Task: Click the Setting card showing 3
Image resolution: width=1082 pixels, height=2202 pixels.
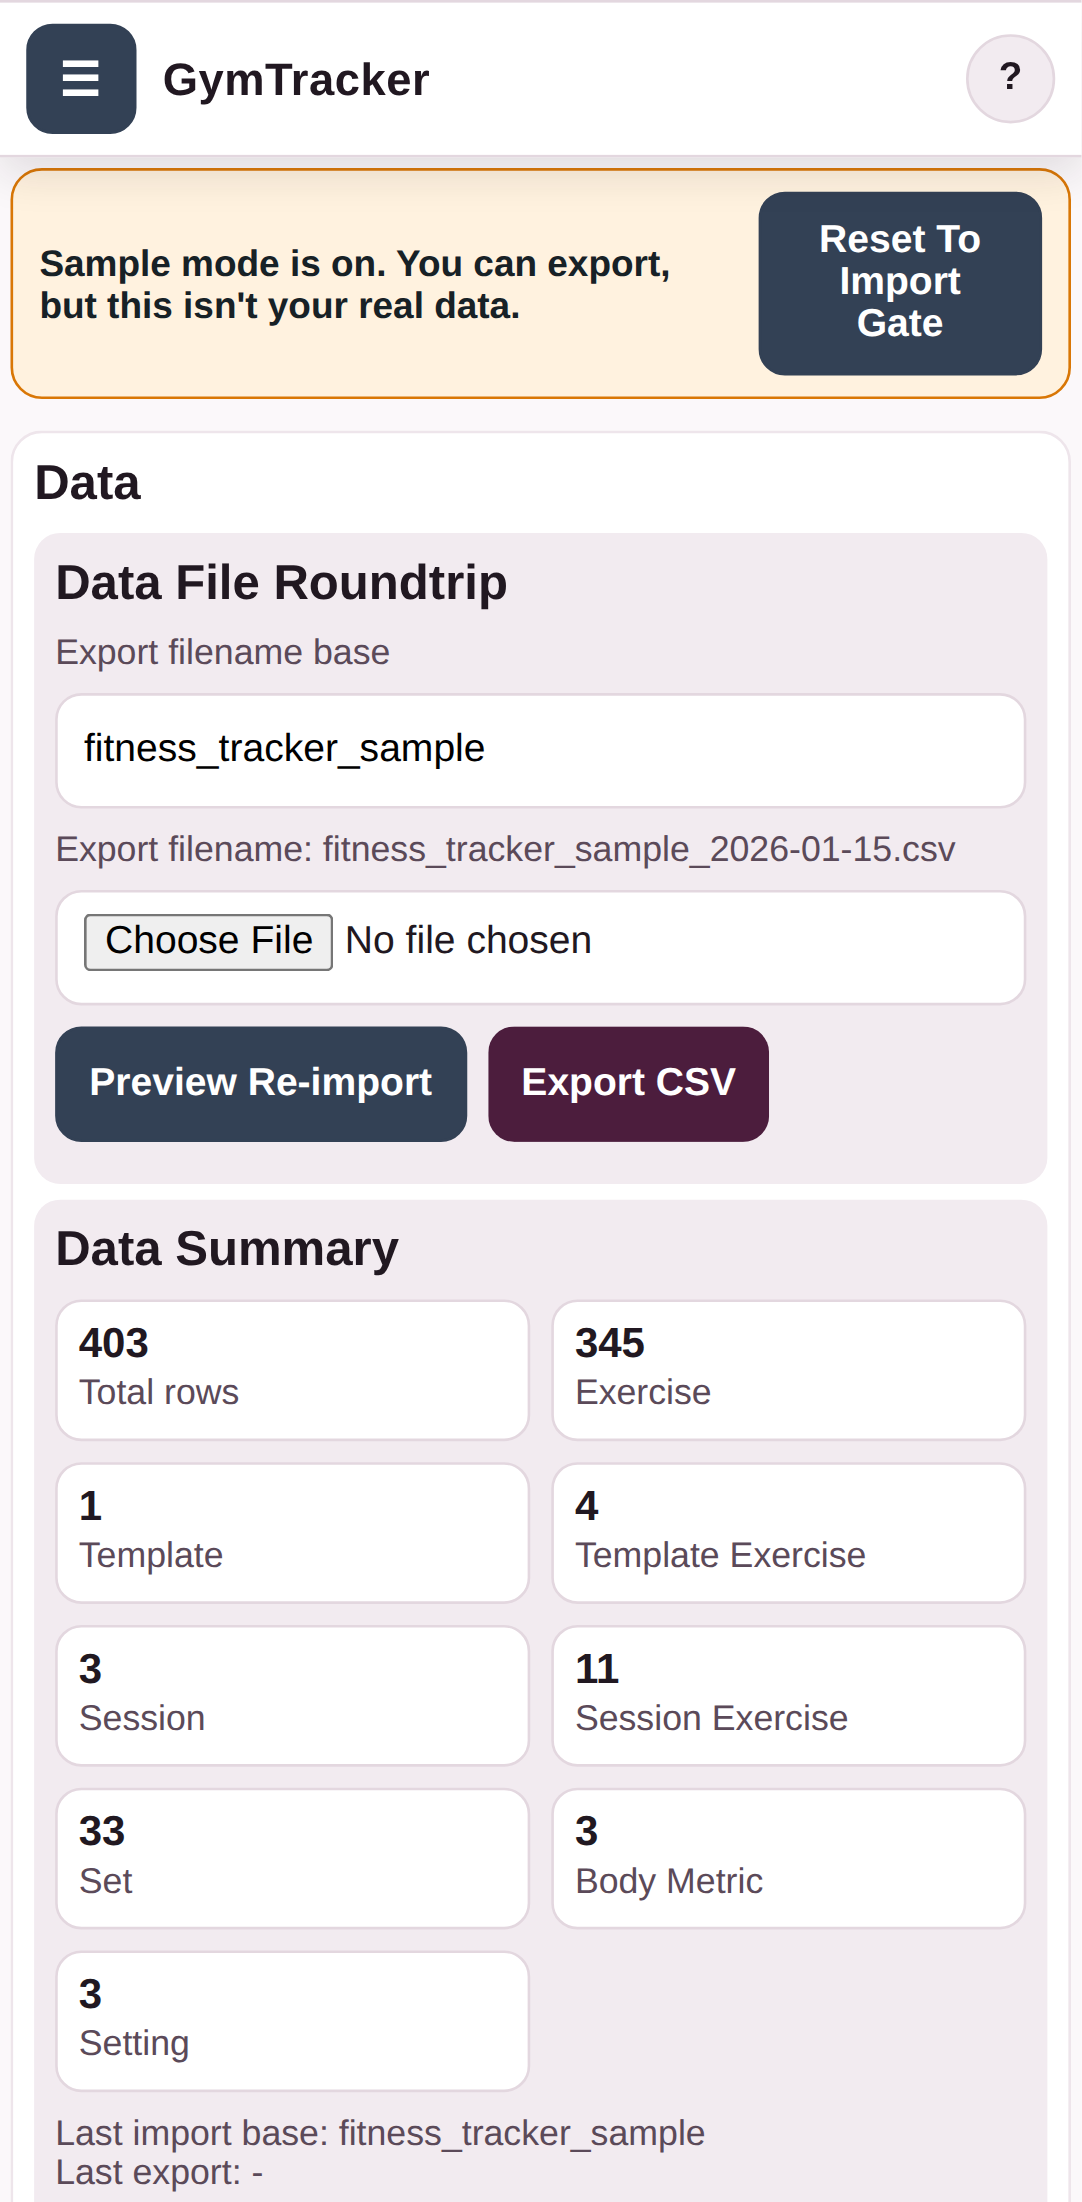Action: pyautogui.click(x=292, y=2020)
